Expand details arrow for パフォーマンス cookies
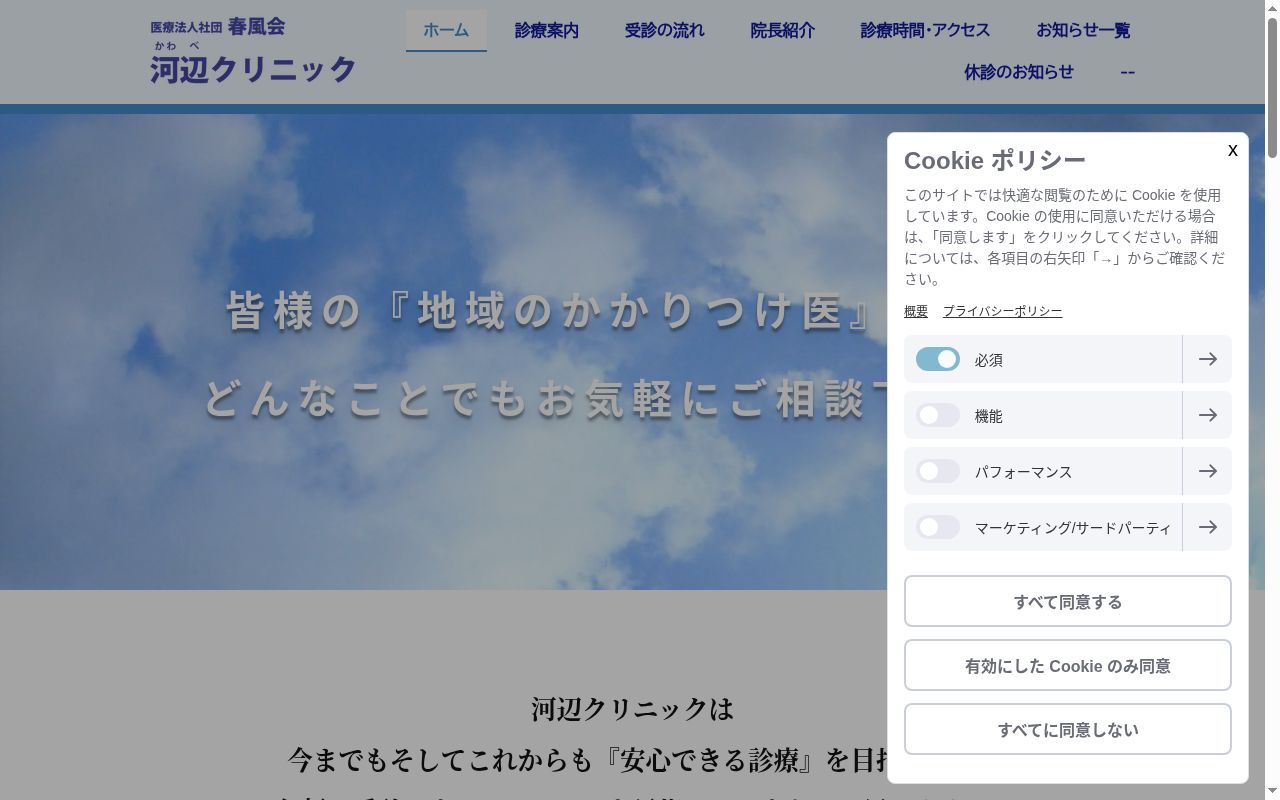Screen dimensions: 1280x800 tap(1207, 471)
